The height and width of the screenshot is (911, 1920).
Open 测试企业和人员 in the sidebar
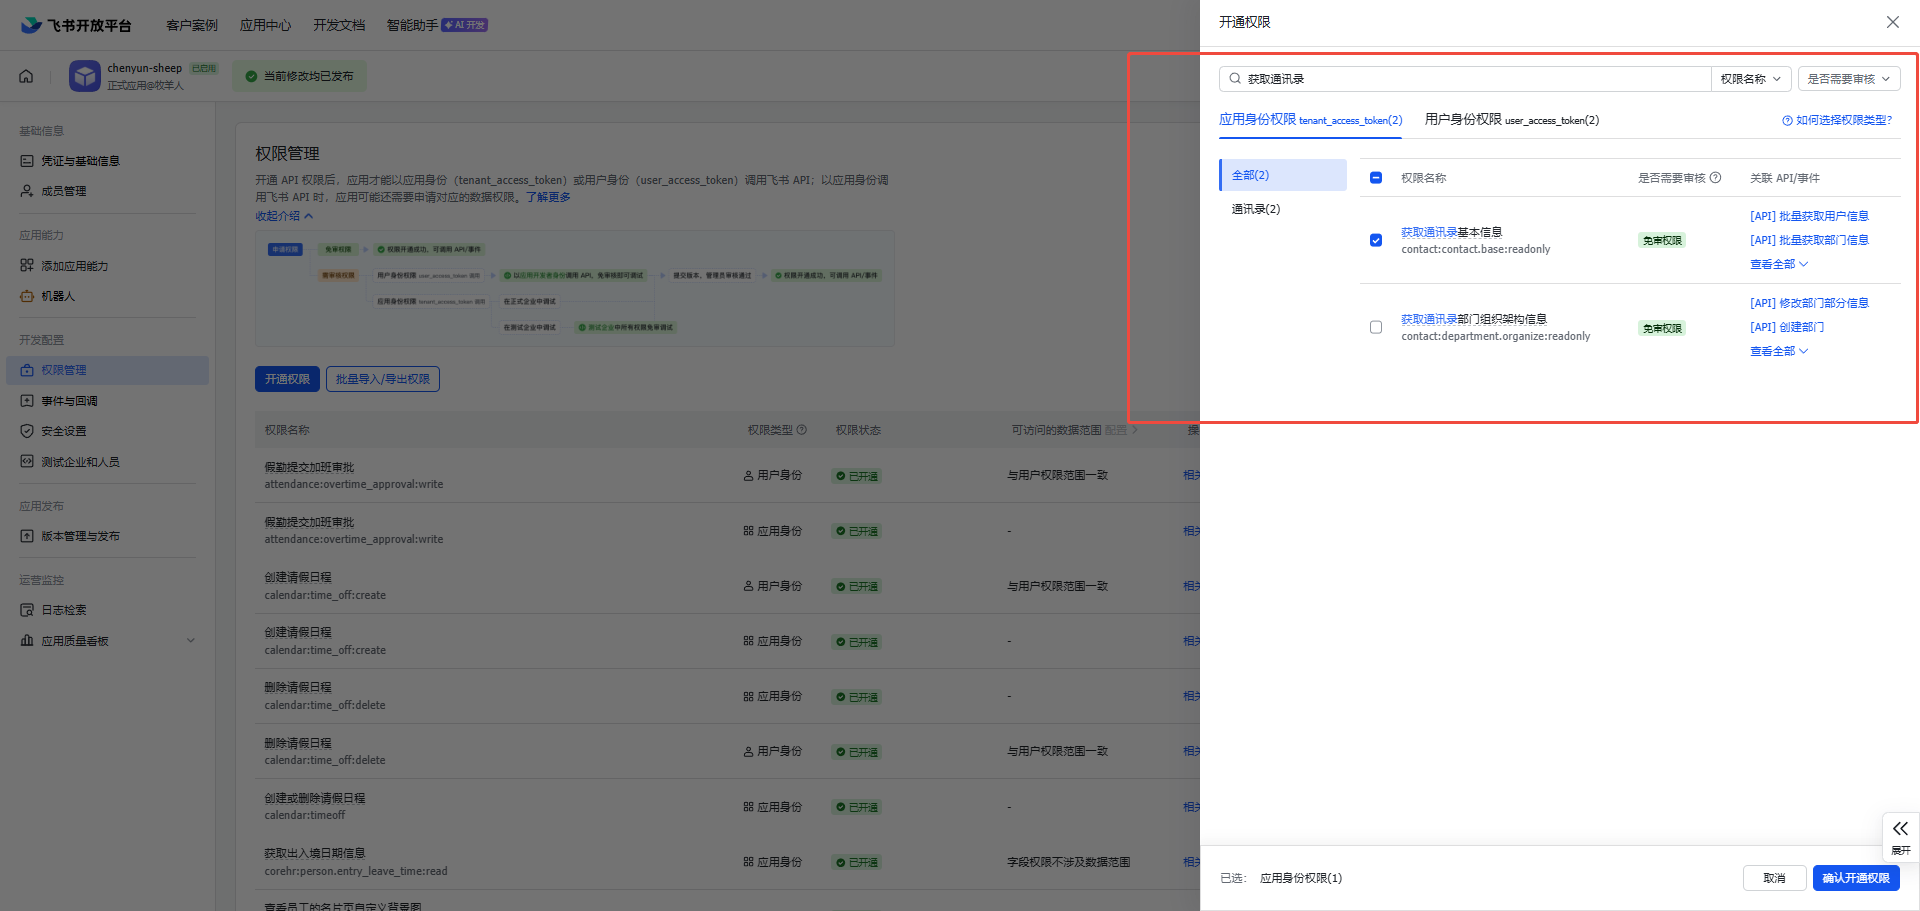(80, 462)
